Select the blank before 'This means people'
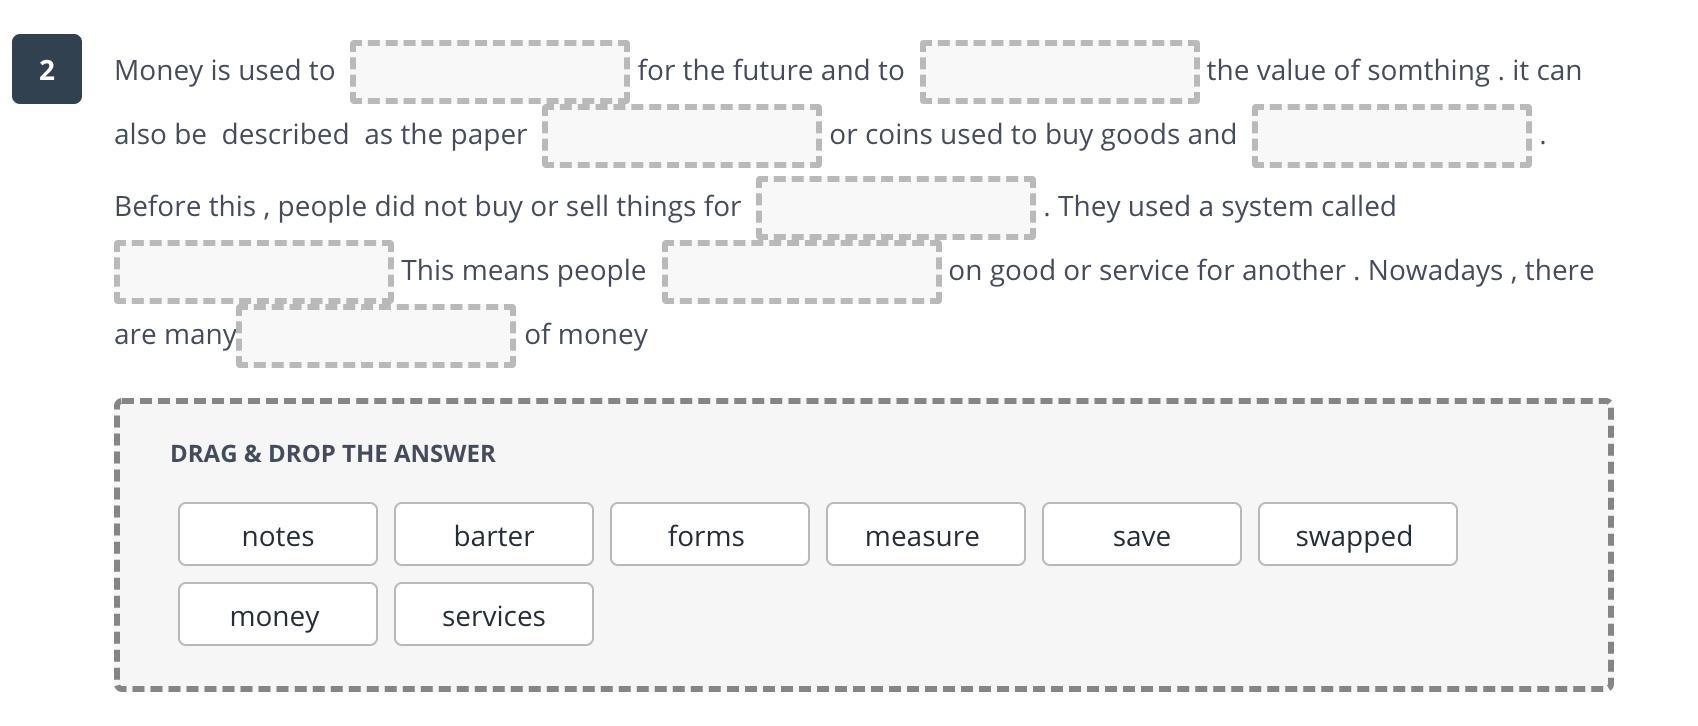Image resolution: width=1698 pixels, height=726 pixels. tap(254, 272)
